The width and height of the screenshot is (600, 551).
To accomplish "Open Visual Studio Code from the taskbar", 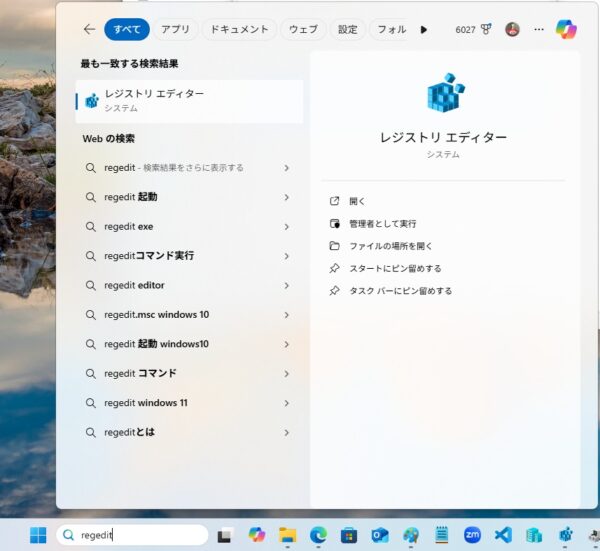I will (503, 535).
